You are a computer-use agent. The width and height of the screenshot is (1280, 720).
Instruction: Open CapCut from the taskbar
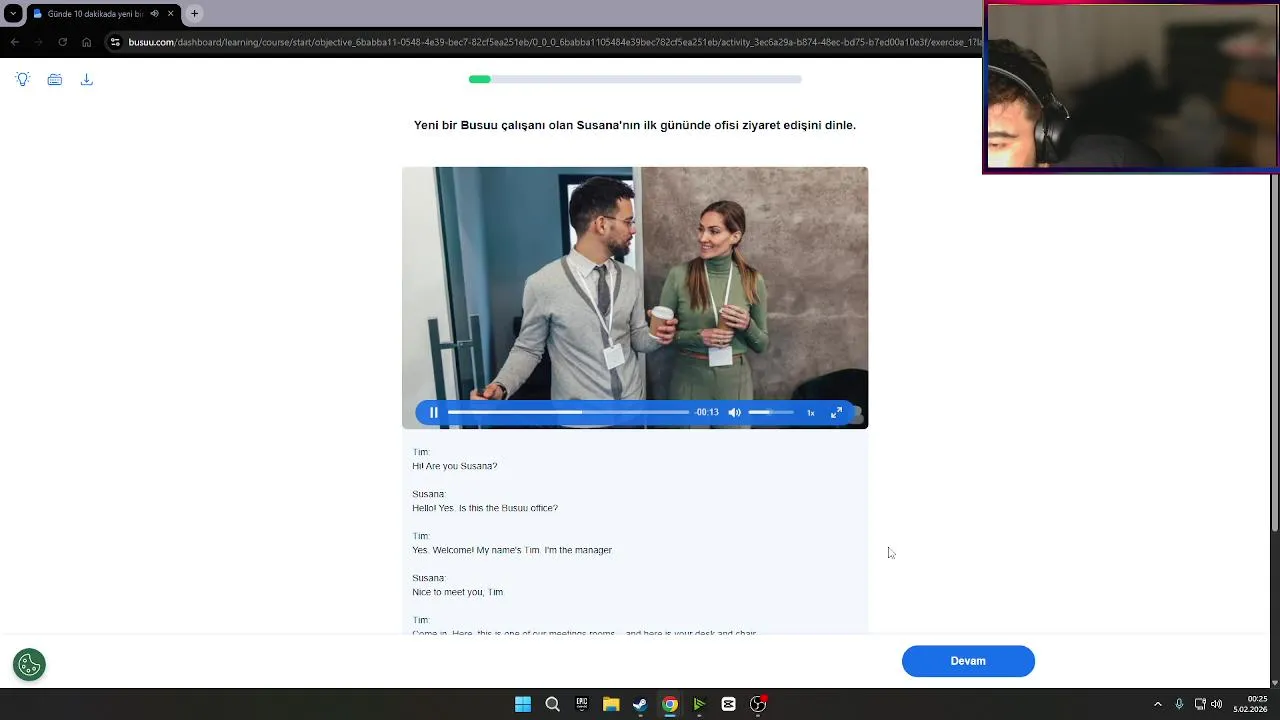point(728,704)
